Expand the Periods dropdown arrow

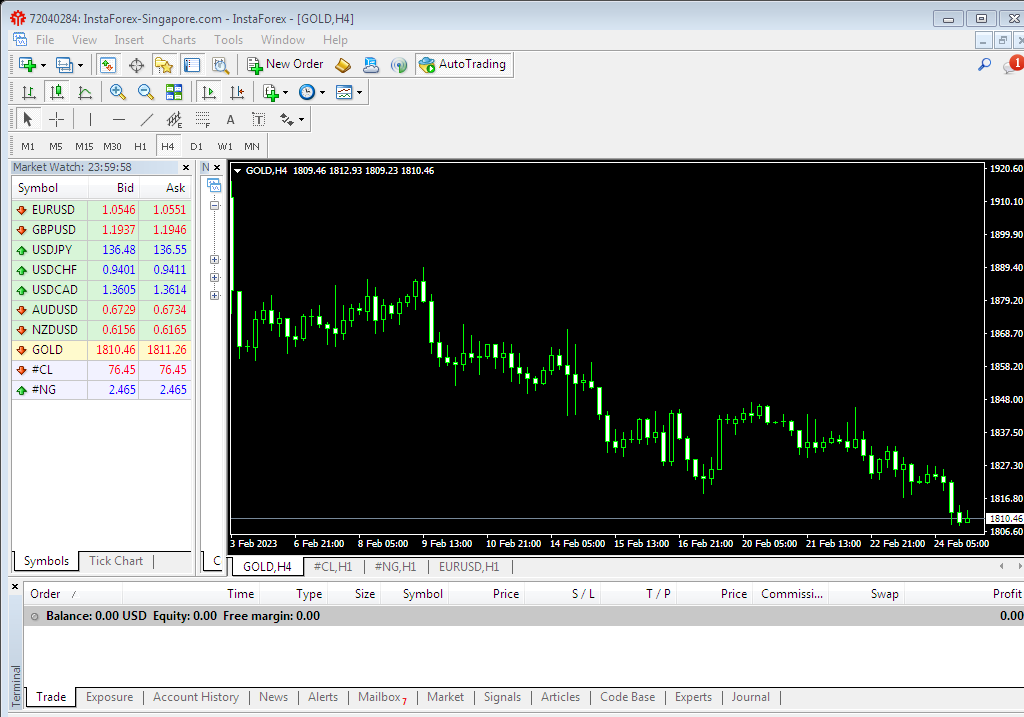322,93
